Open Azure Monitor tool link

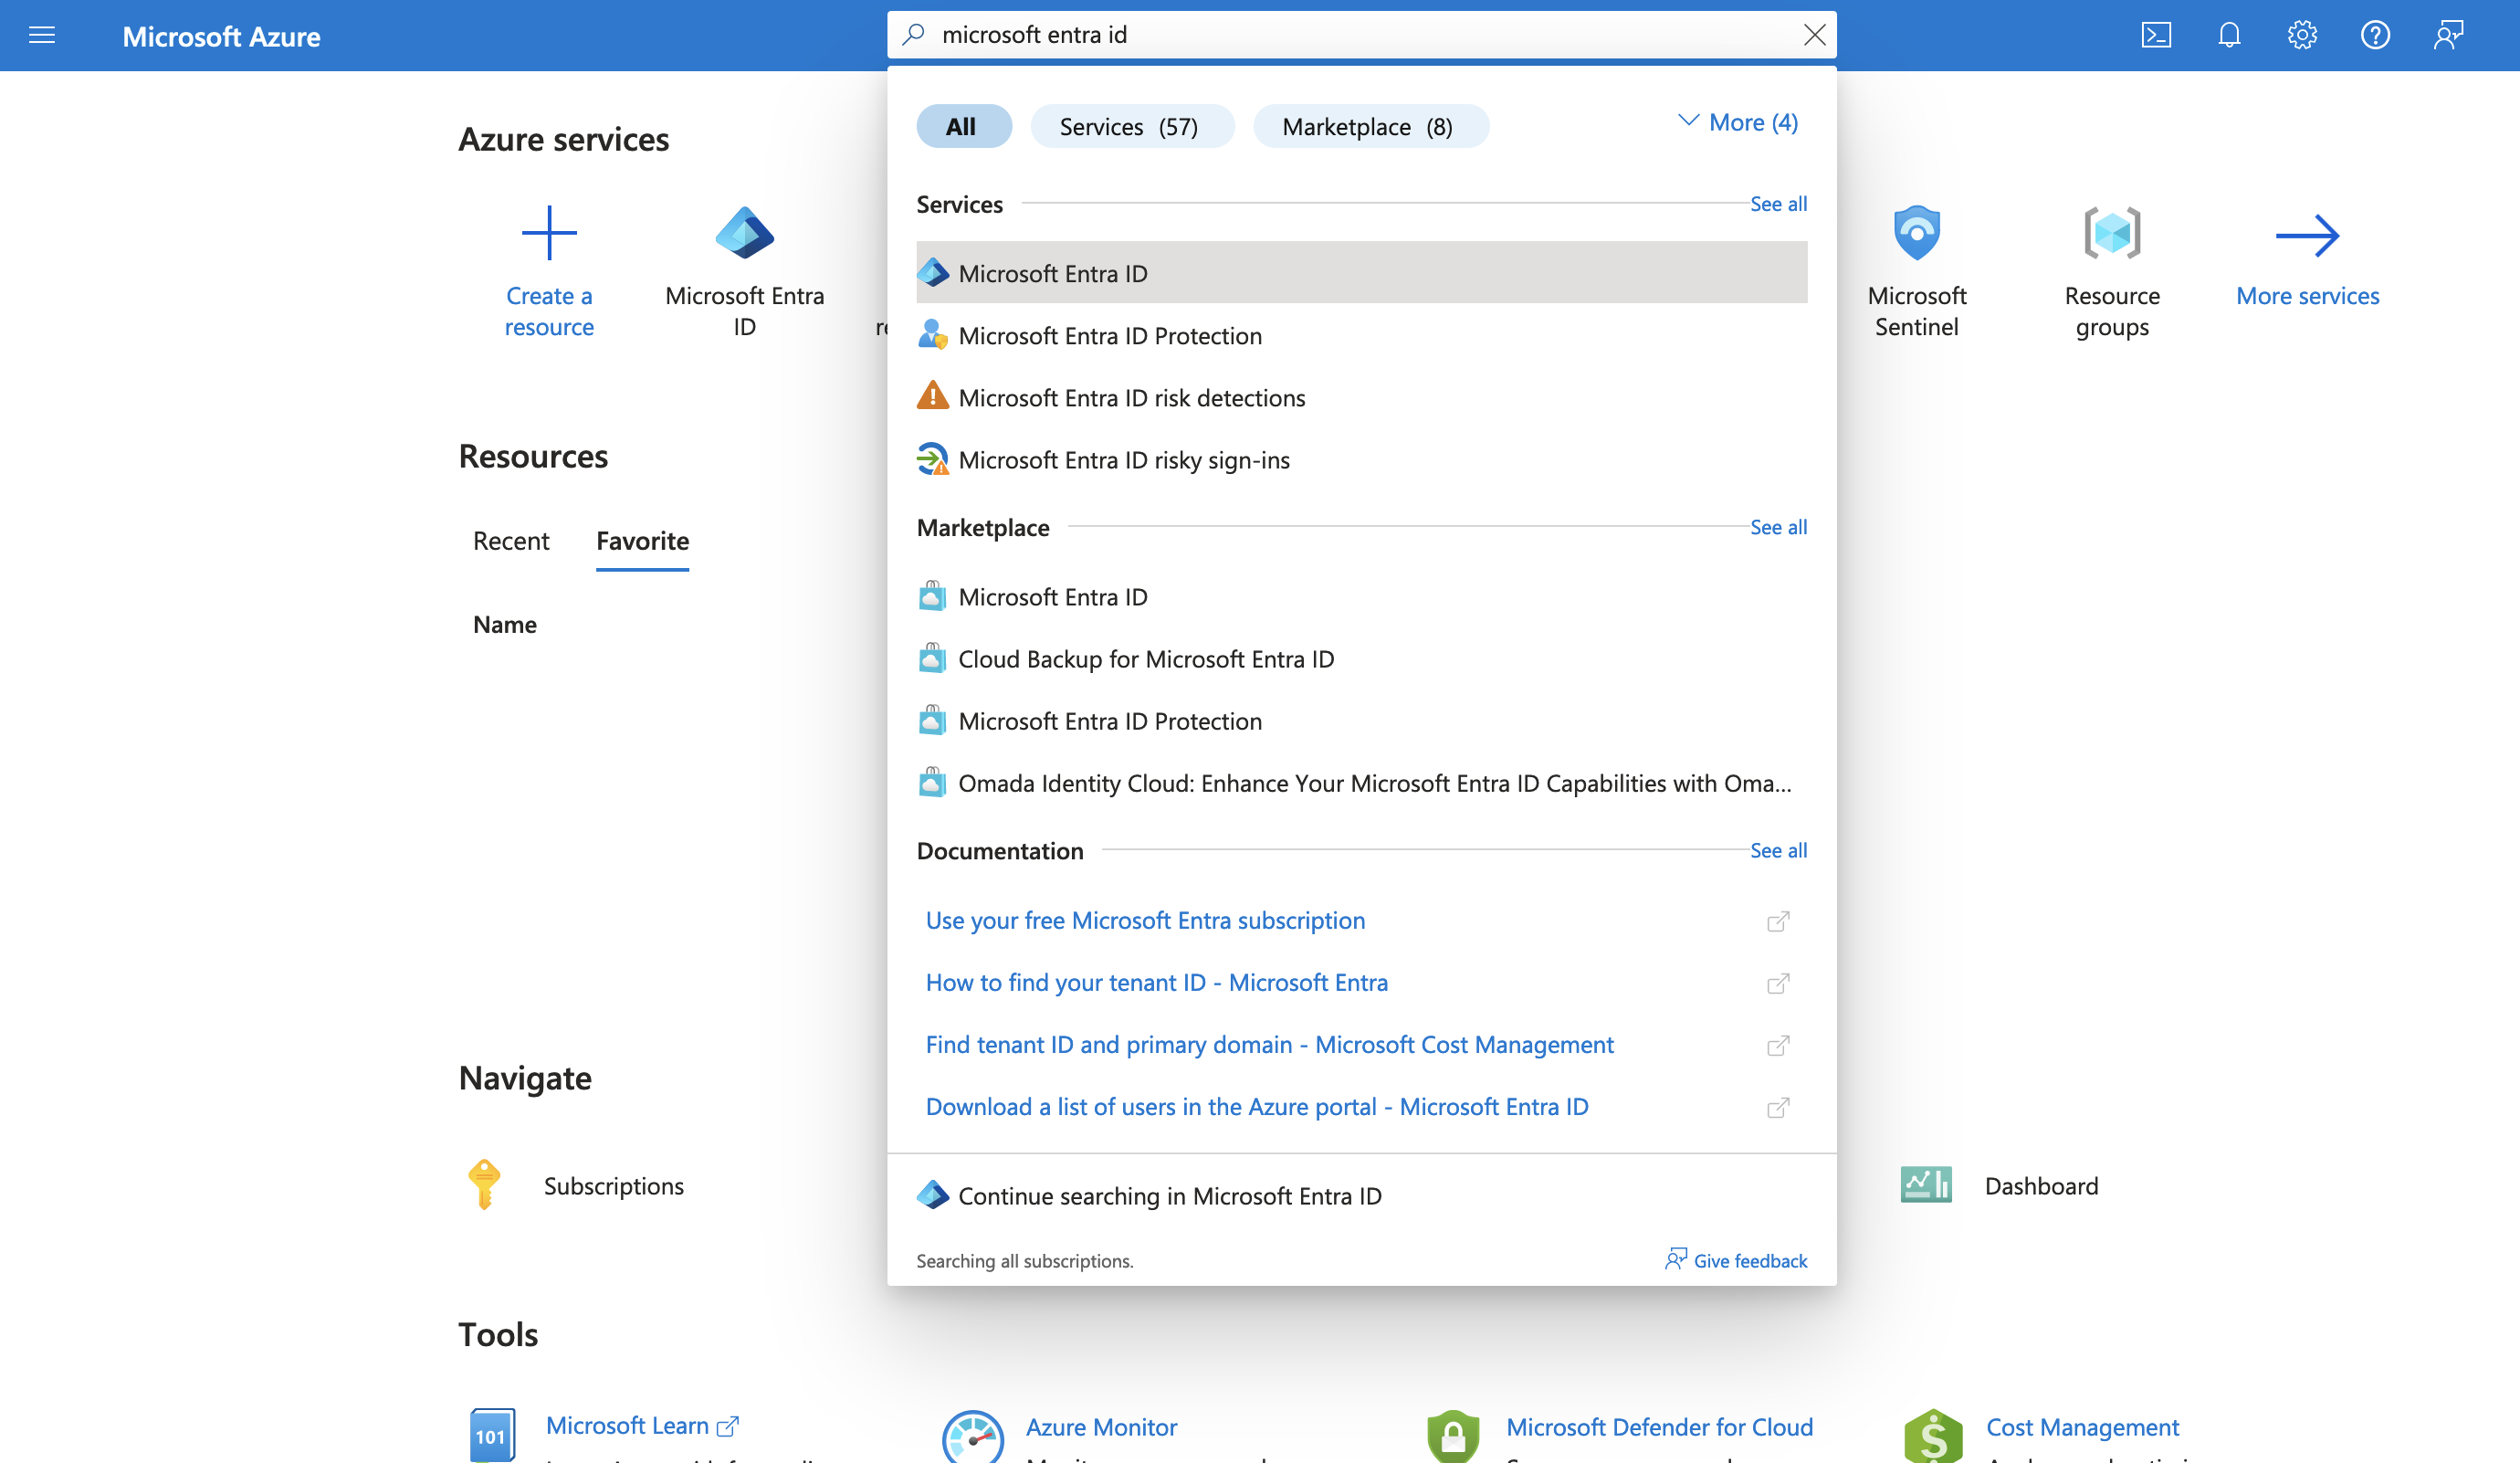(x=1101, y=1427)
